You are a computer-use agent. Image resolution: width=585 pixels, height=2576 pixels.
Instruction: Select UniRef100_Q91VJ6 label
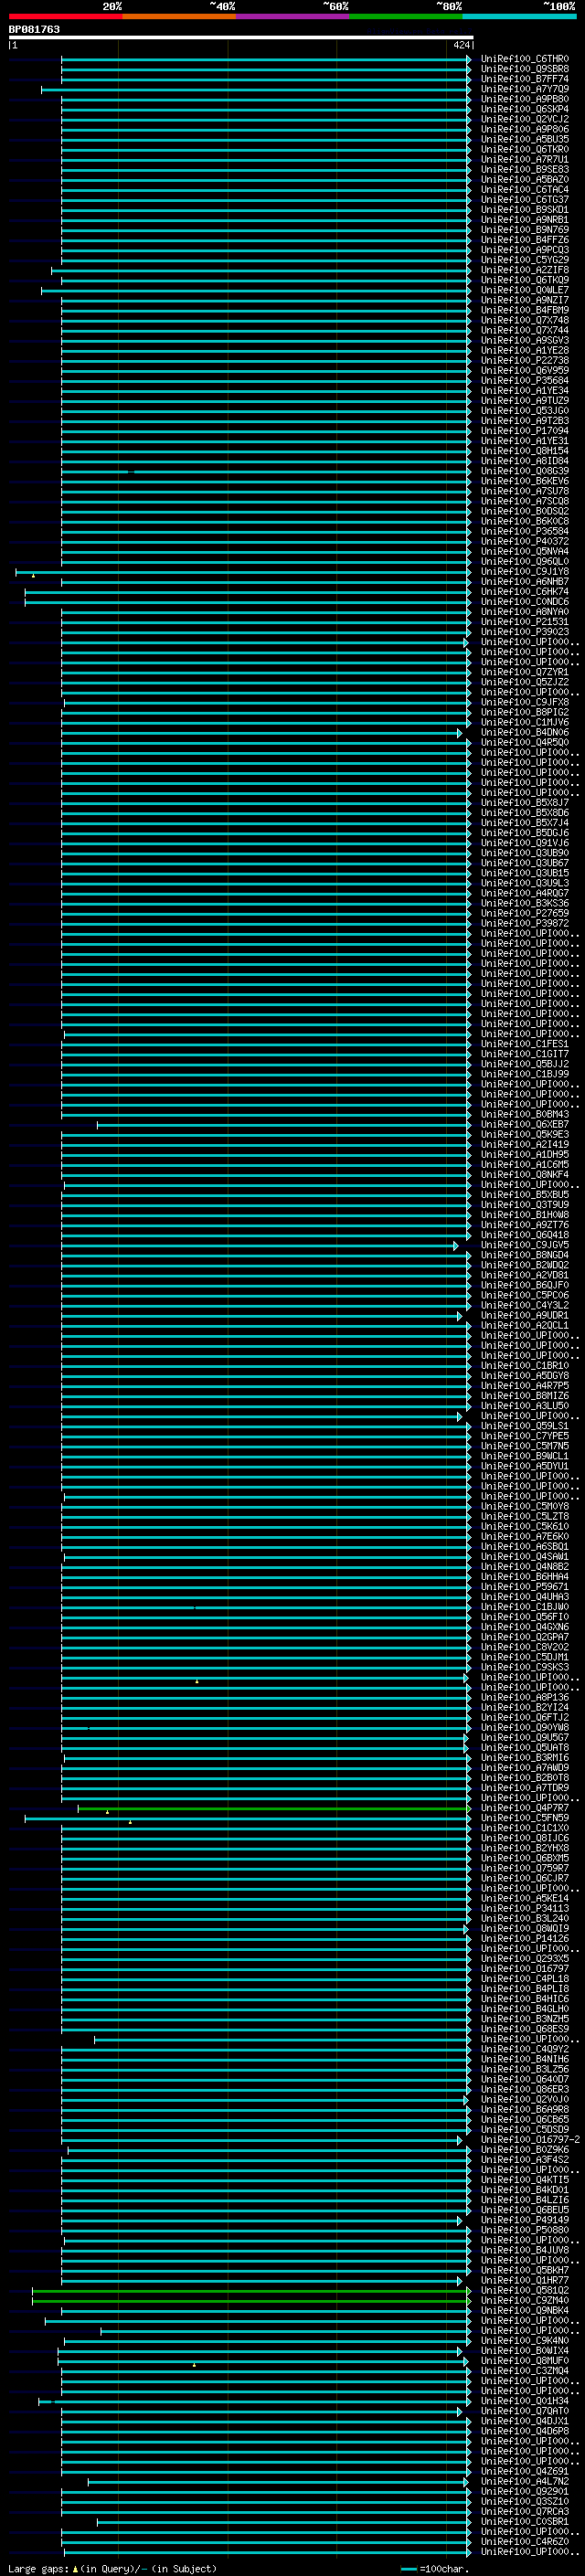[524, 842]
